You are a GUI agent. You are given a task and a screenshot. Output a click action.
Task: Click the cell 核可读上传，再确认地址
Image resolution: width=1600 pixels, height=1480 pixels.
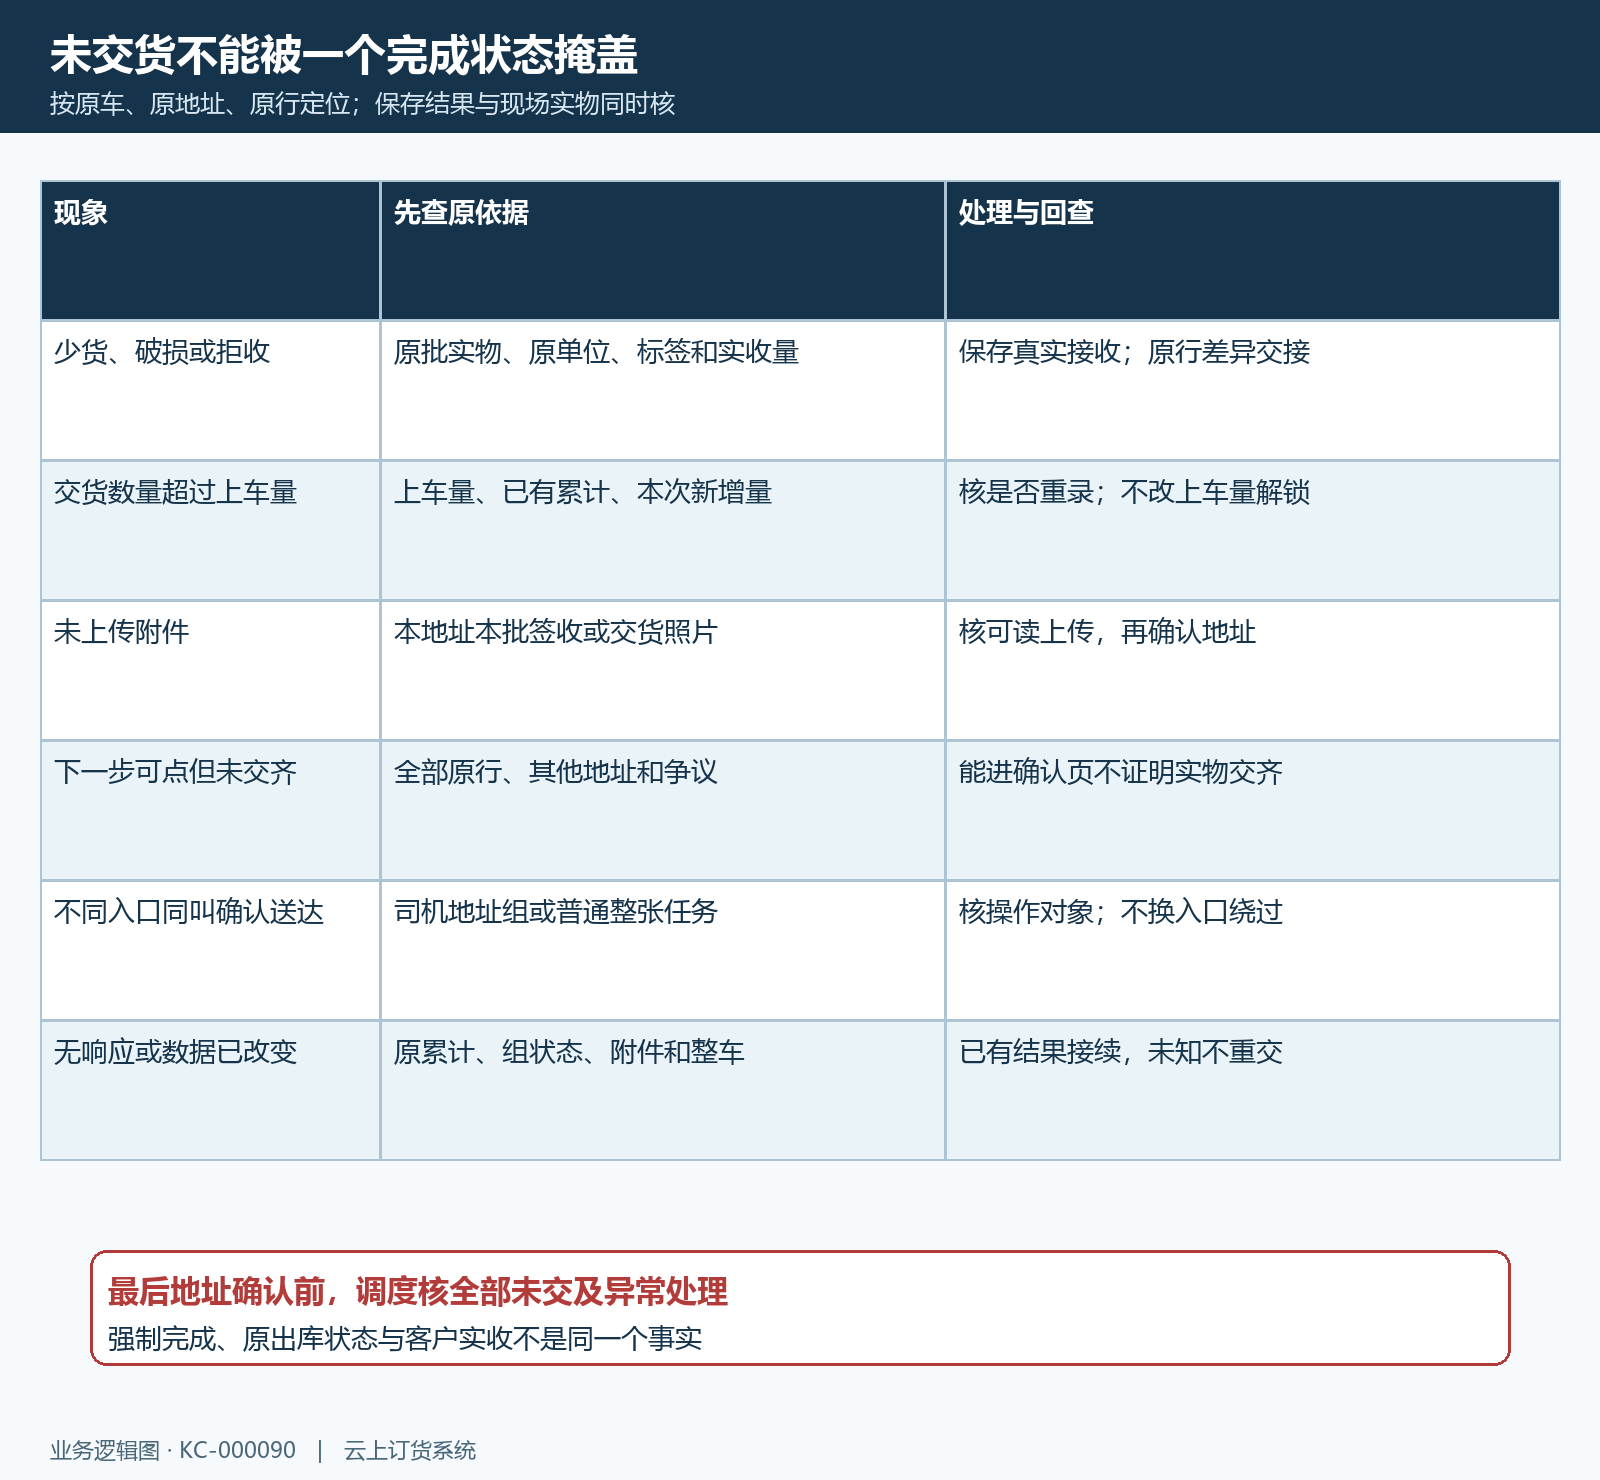click(x=1252, y=671)
